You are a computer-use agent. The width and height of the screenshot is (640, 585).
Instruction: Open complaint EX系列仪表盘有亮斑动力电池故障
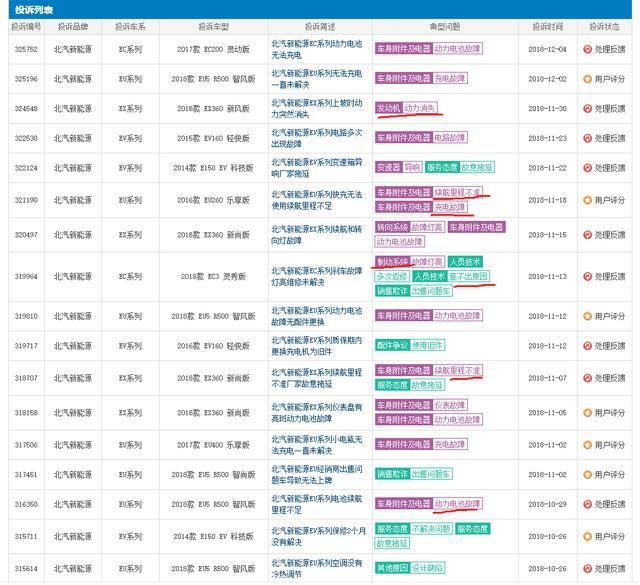tap(317, 413)
